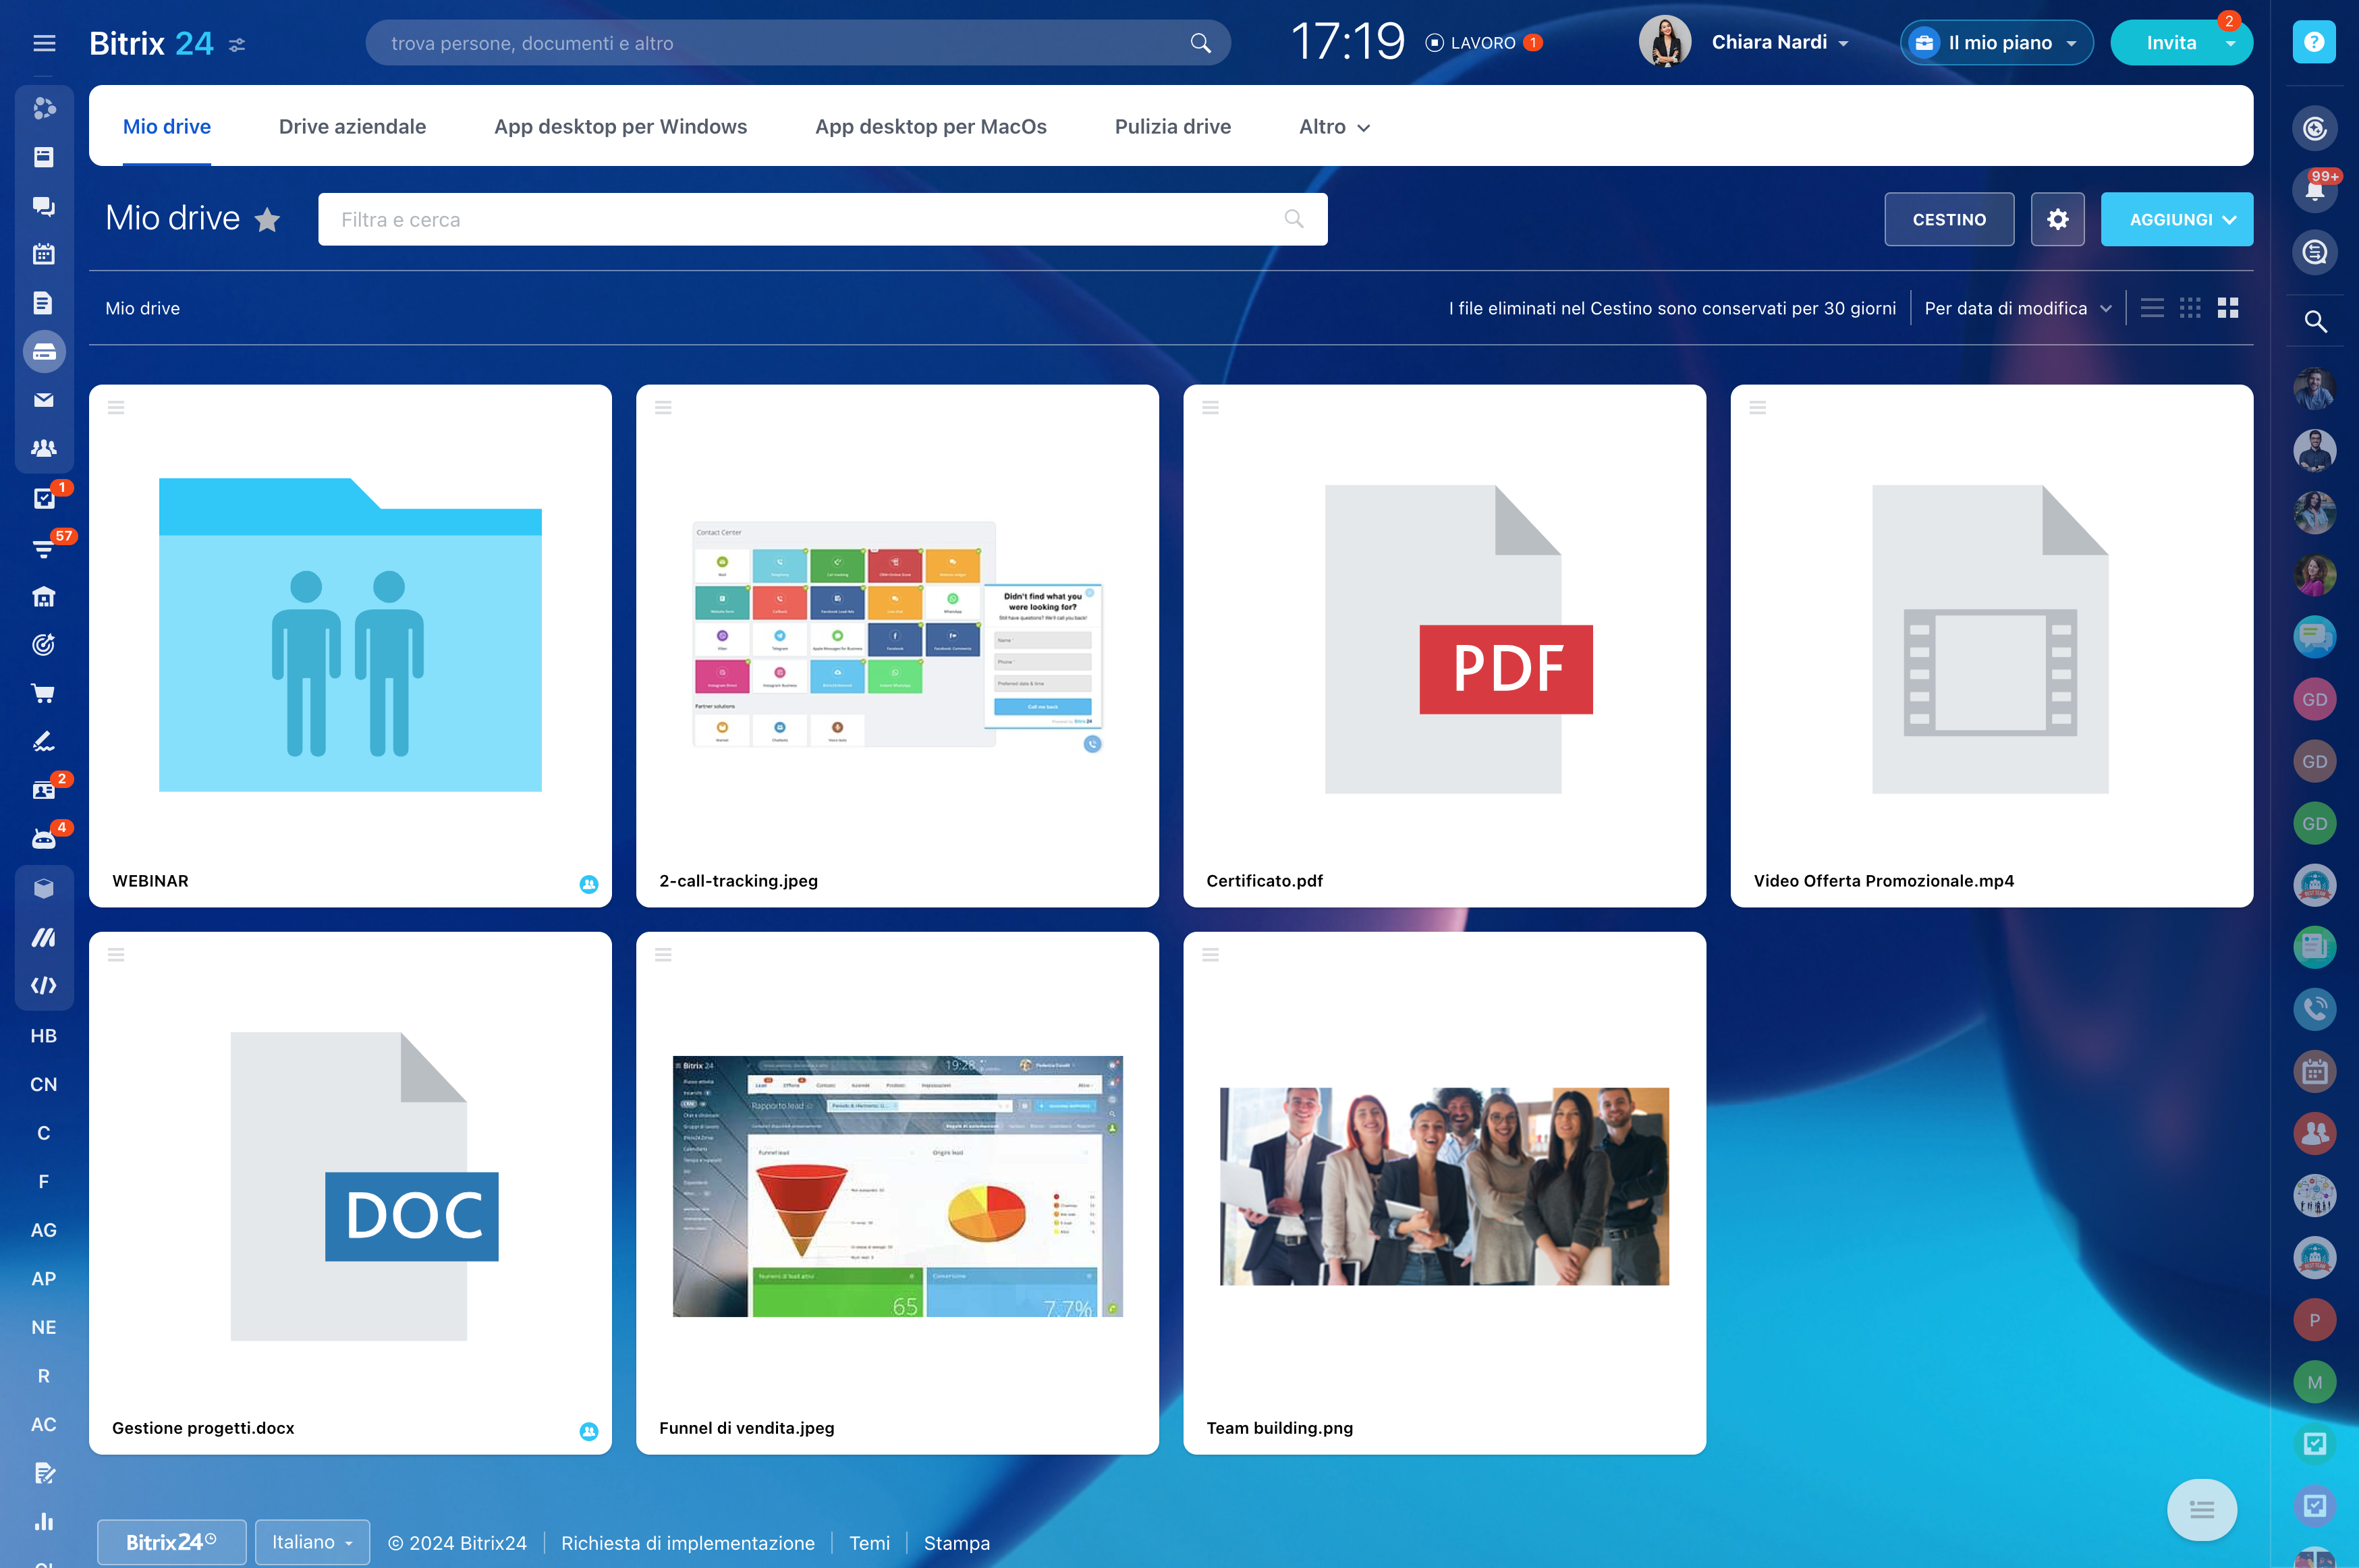
Task: Click the shopping cart sidebar icon
Action: tap(43, 693)
